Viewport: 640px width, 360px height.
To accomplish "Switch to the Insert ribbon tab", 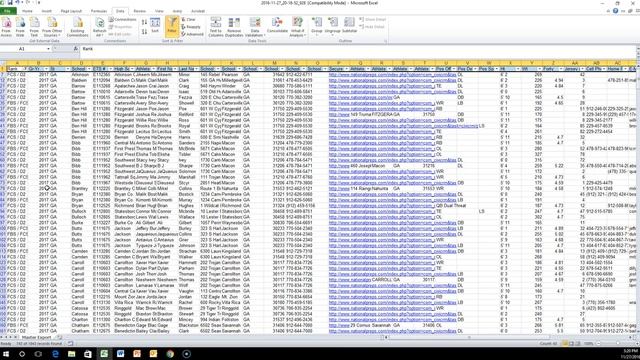I will pos(47,11).
